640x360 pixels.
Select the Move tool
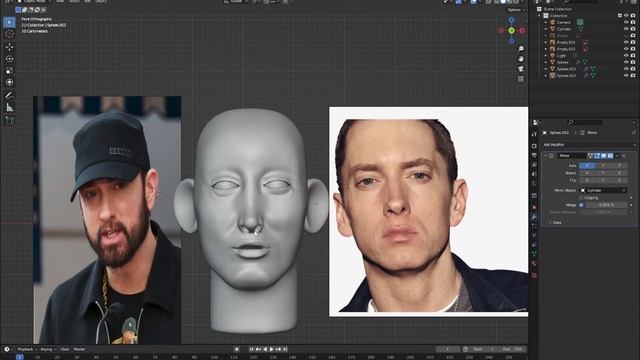point(9,47)
